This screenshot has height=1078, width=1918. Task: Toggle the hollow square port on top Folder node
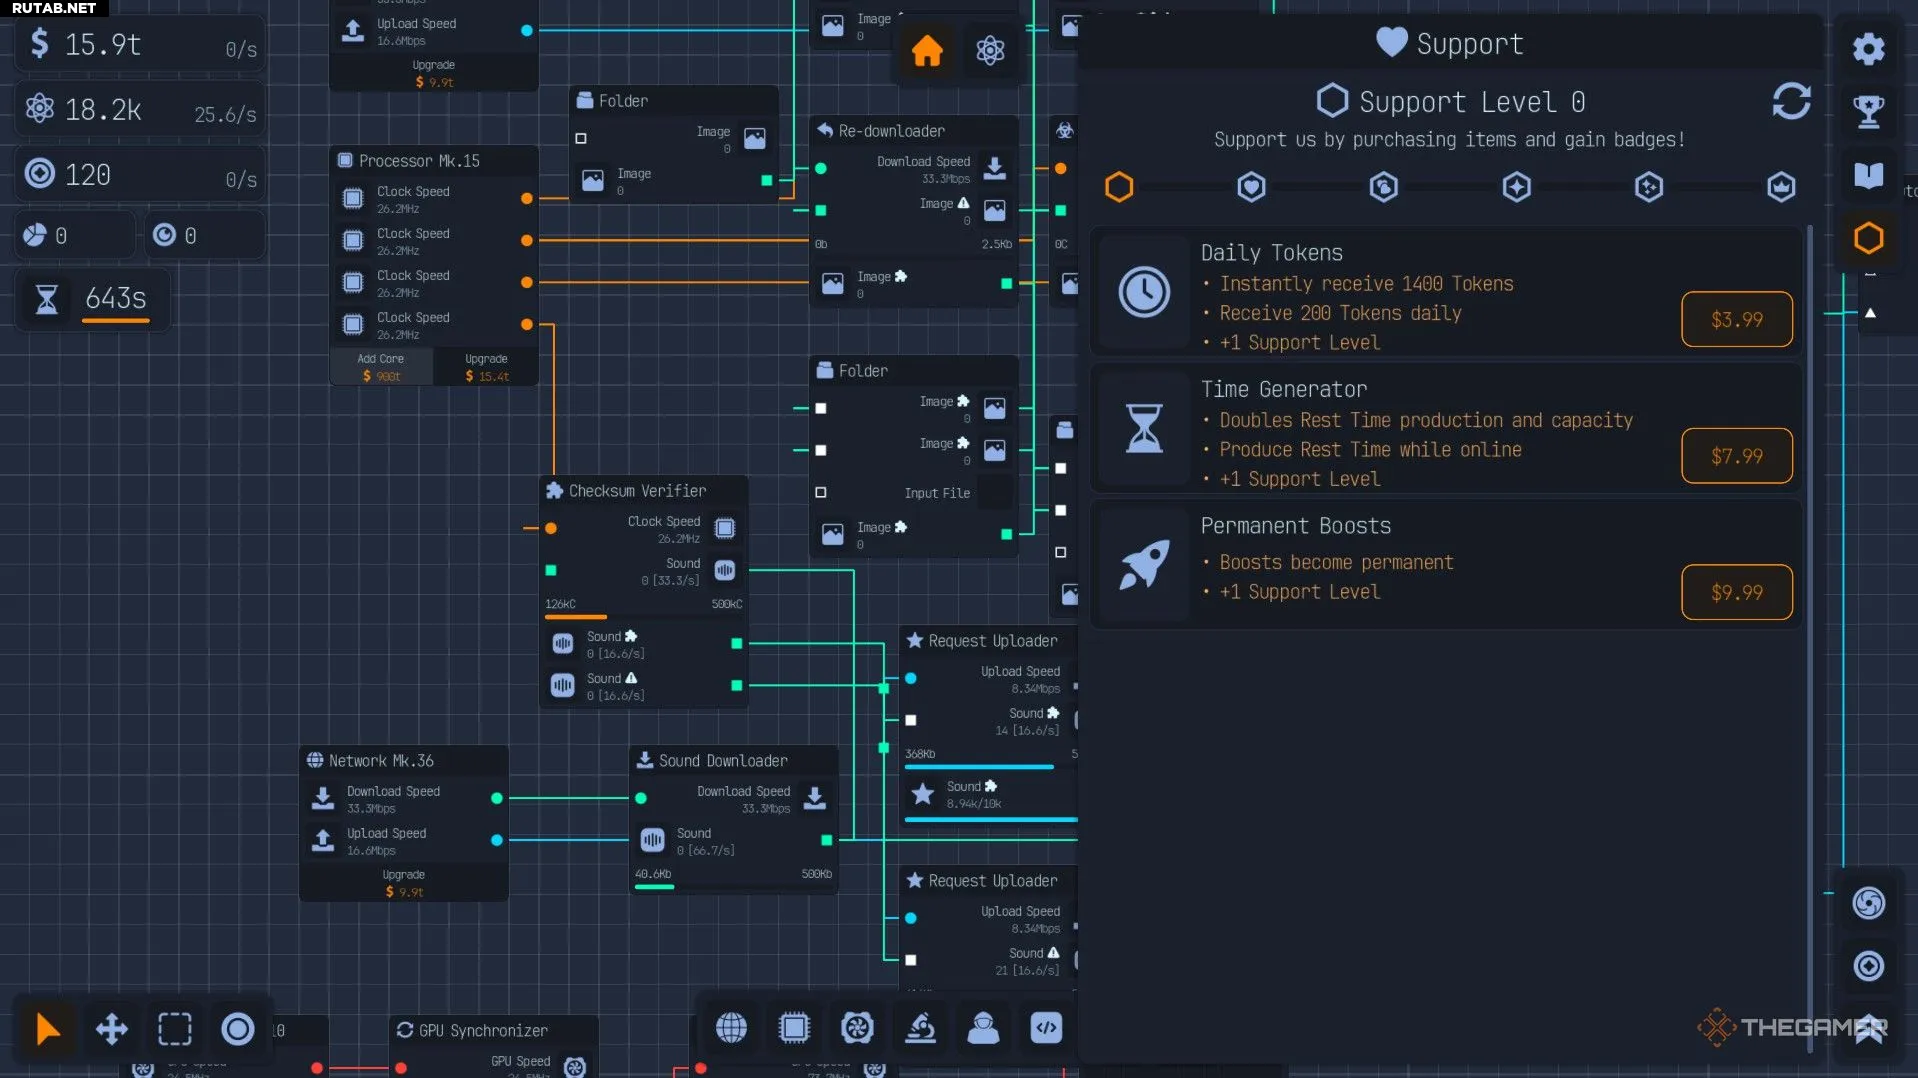(581, 138)
